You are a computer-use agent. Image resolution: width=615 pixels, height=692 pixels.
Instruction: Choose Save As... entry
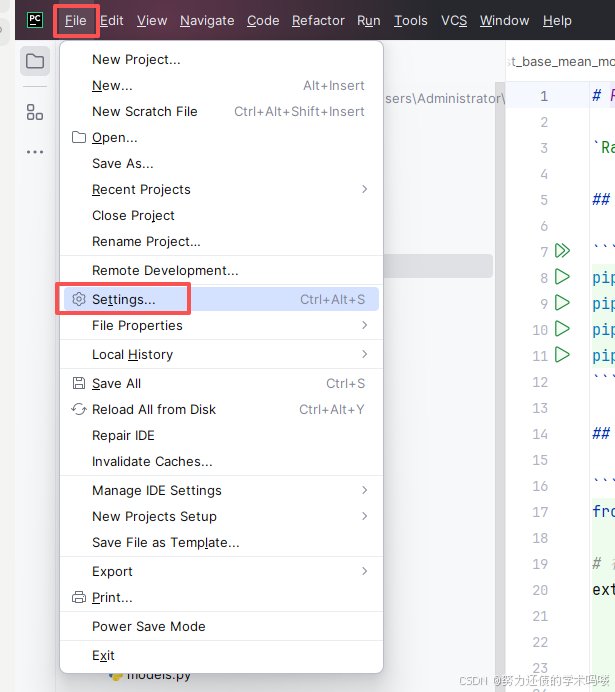[x=221, y=164]
